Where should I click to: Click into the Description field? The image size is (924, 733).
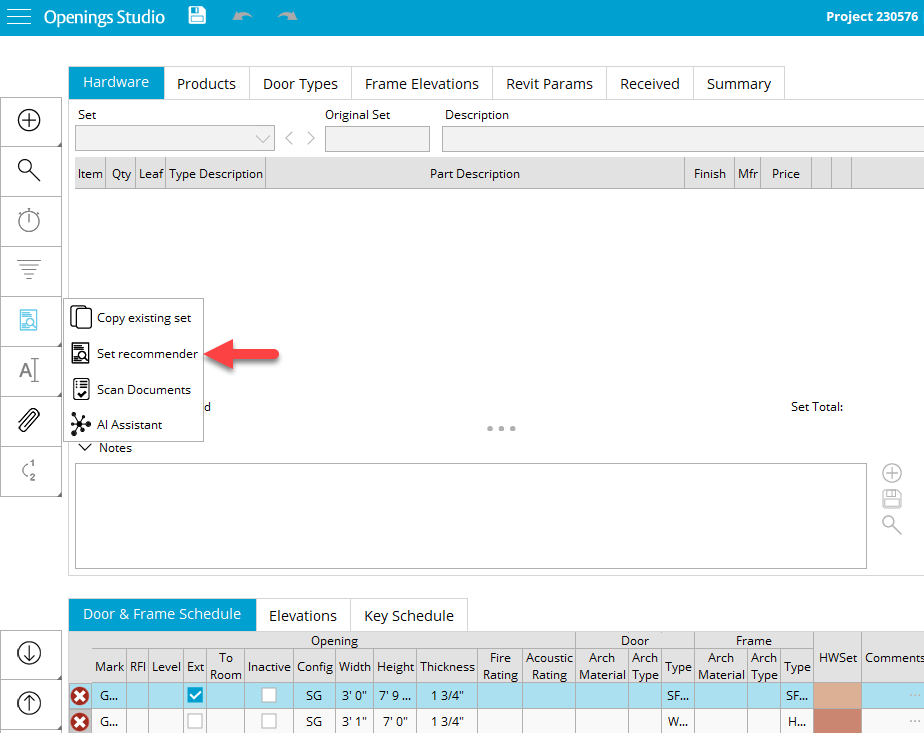(683, 139)
